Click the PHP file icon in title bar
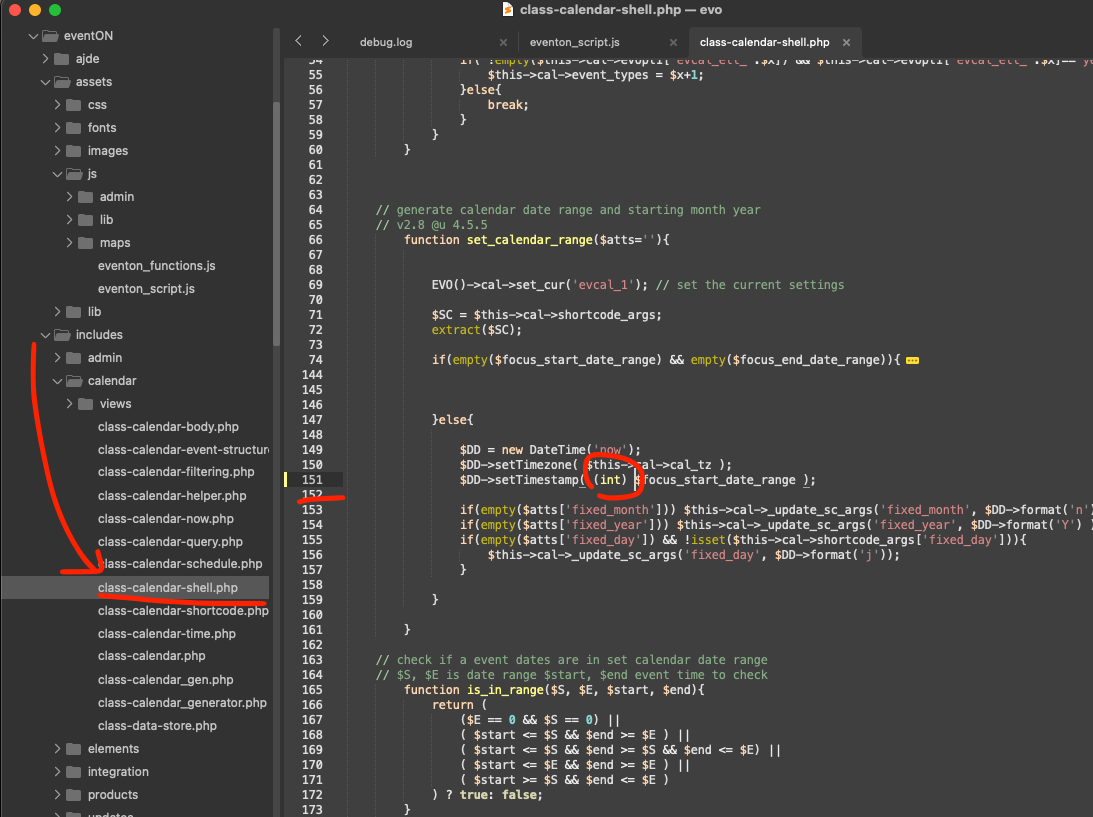The image size is (1093, 817). click(x=507, y=9)
